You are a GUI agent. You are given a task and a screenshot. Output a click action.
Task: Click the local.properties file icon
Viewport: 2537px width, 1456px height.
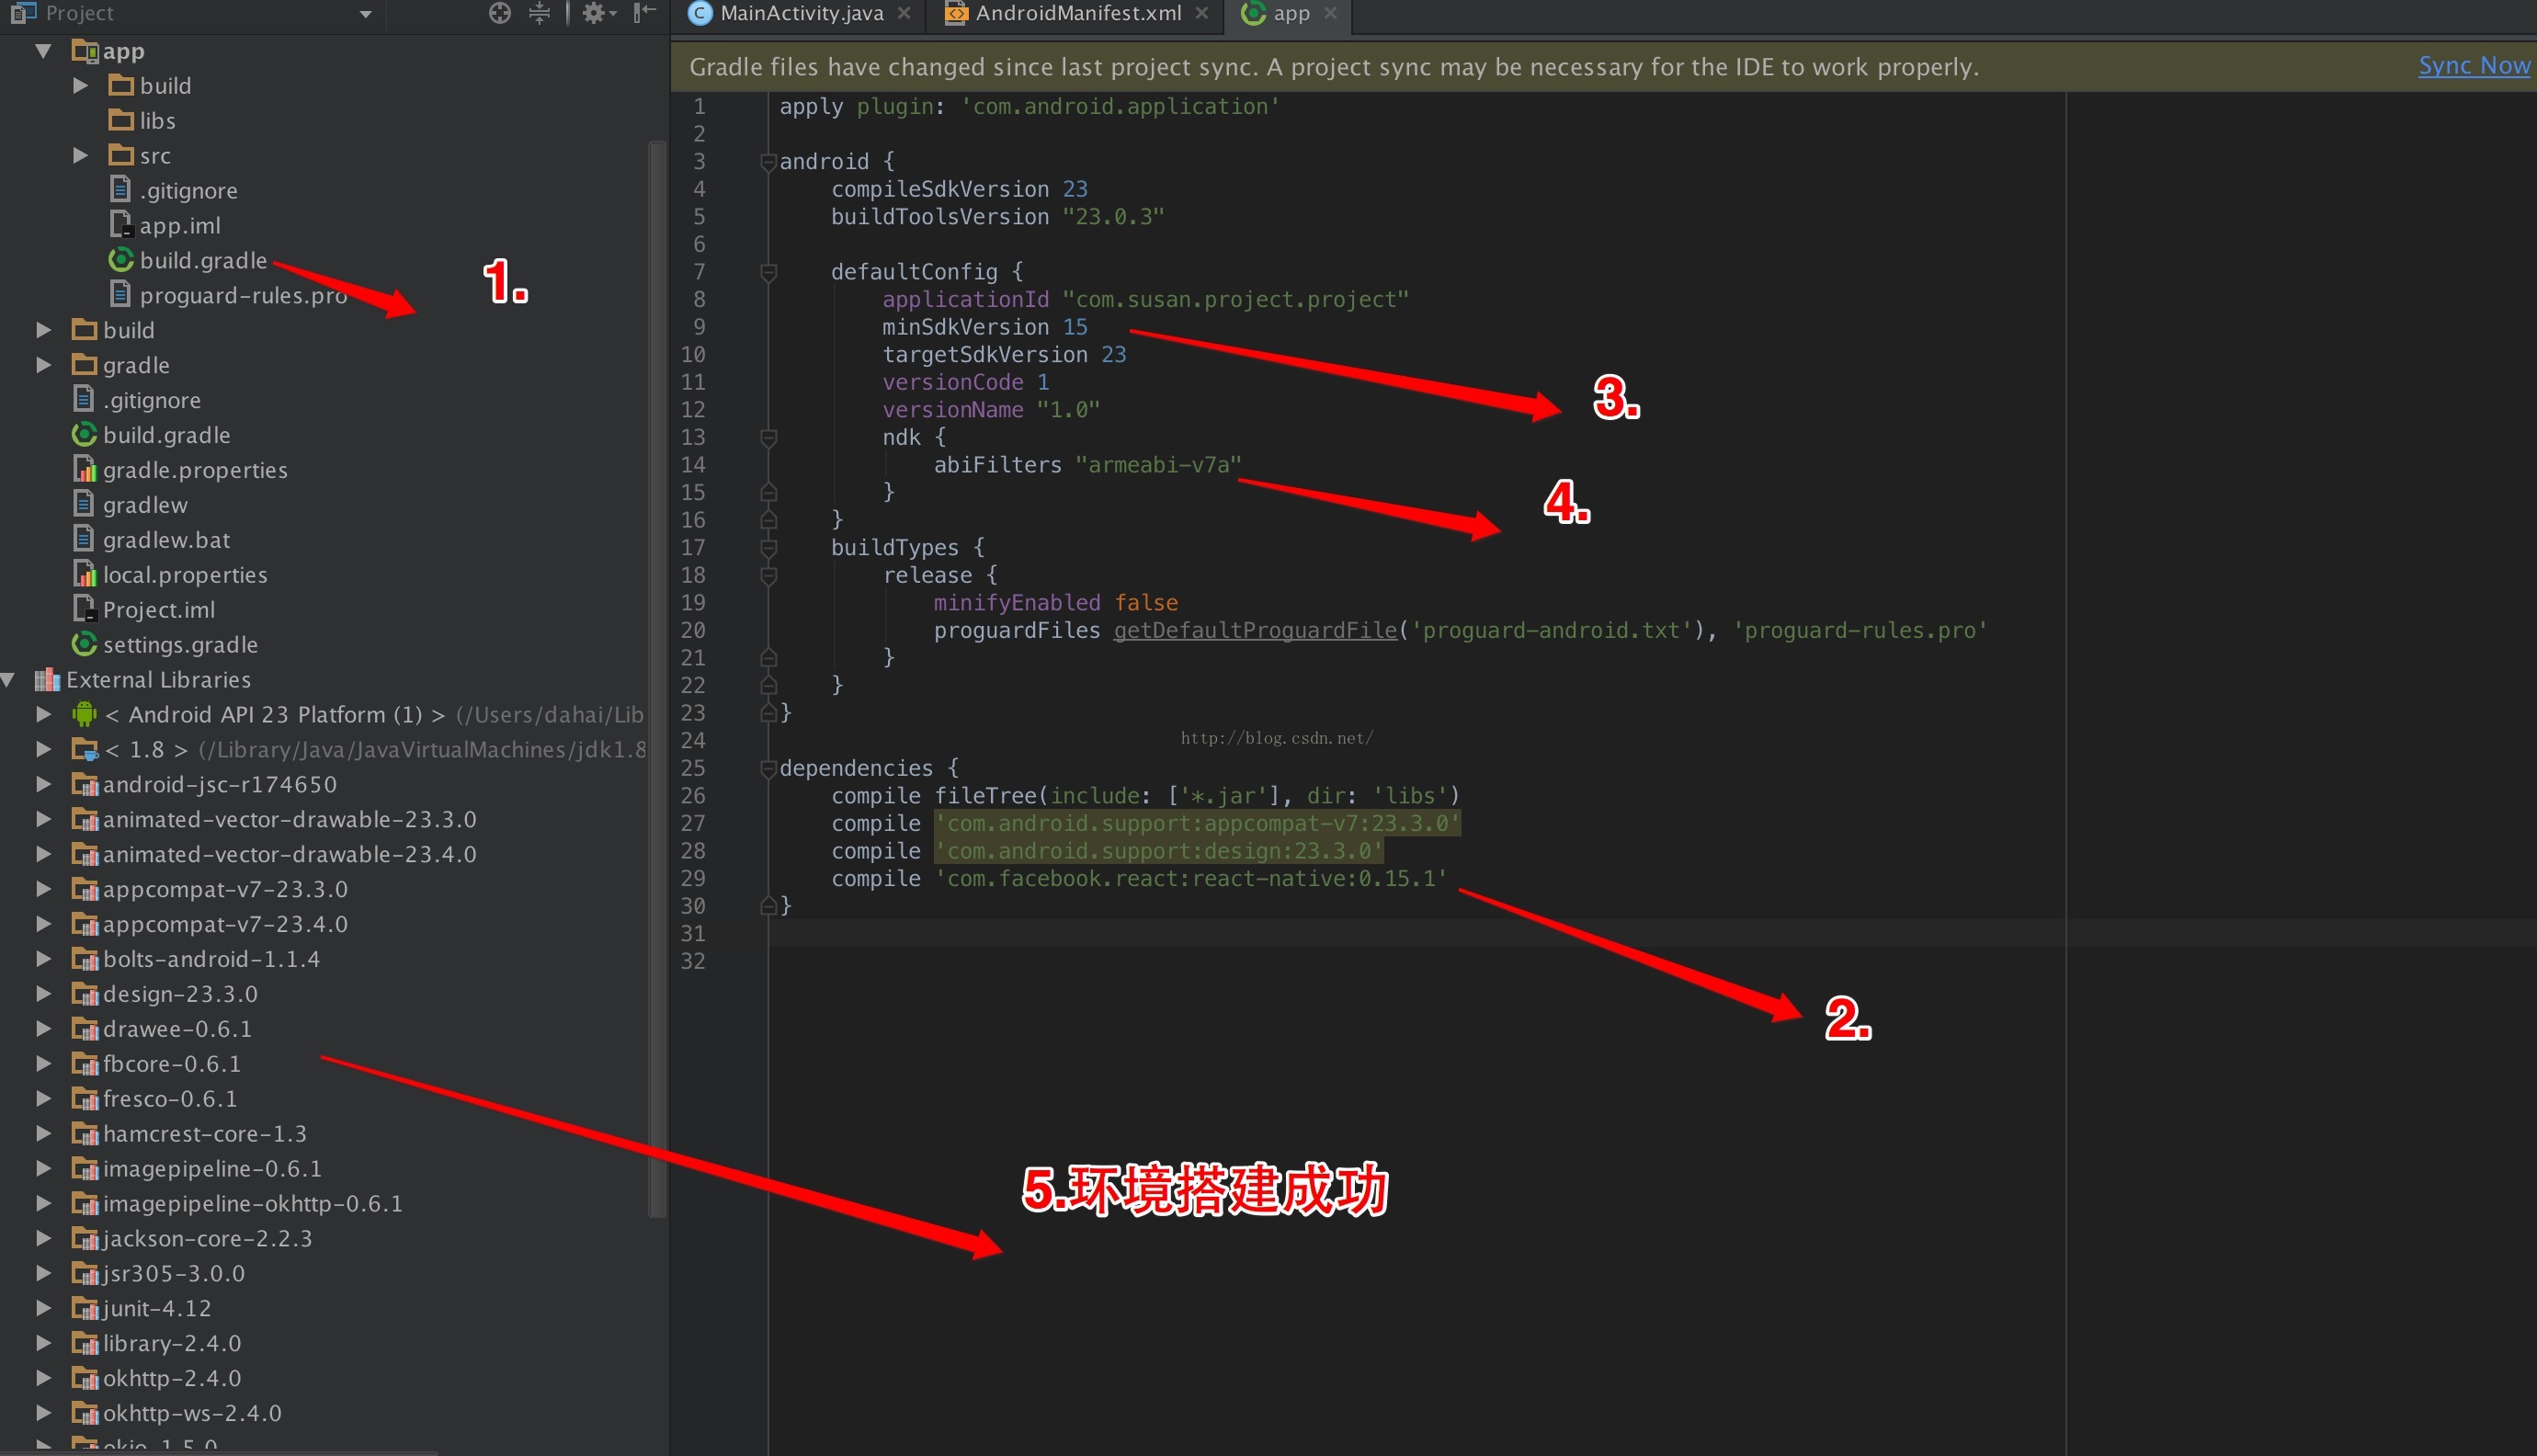pos(85,575)
